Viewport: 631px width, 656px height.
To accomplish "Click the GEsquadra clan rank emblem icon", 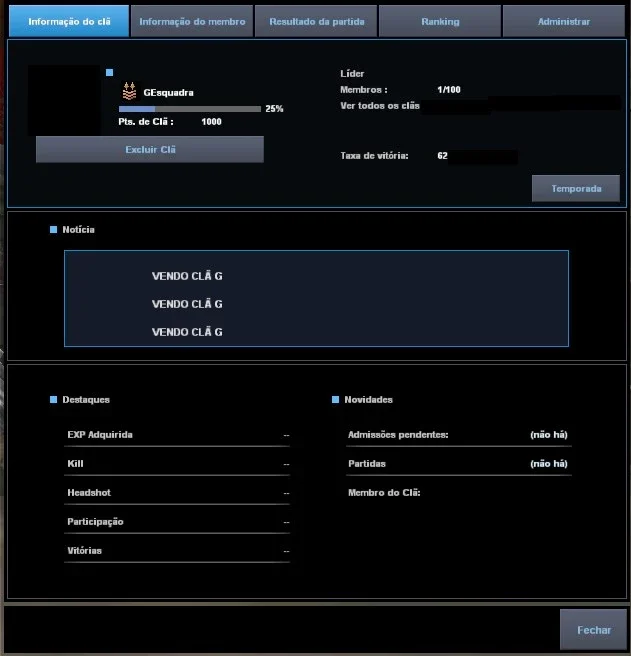I will tap(129, 91).
